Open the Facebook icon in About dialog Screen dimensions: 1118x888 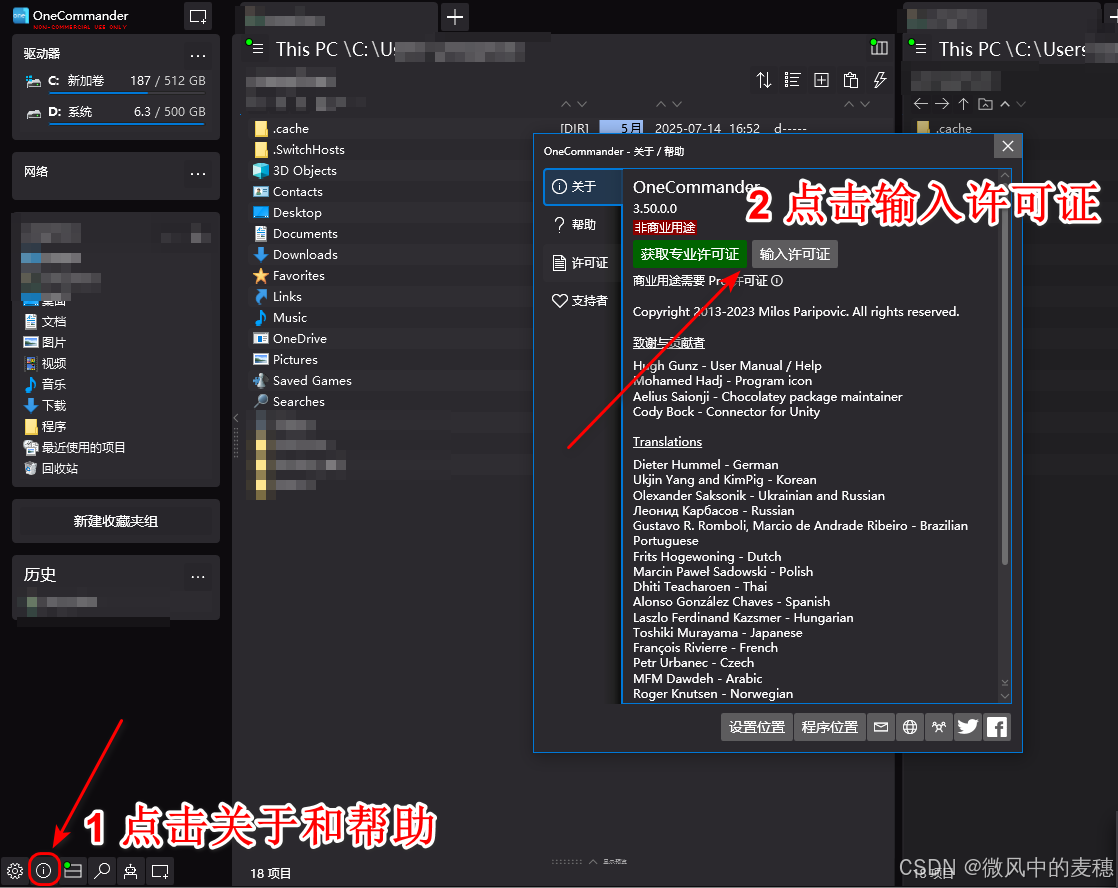(x=997, y=727)
